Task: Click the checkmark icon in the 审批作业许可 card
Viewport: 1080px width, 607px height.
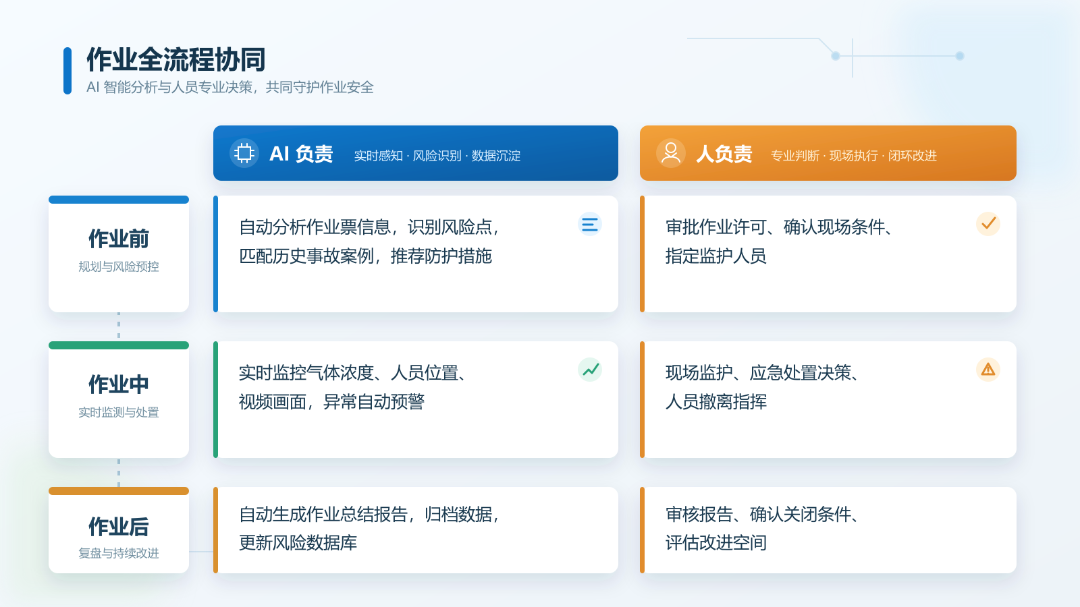Action: pyautogui.click(x=988, y=224)
